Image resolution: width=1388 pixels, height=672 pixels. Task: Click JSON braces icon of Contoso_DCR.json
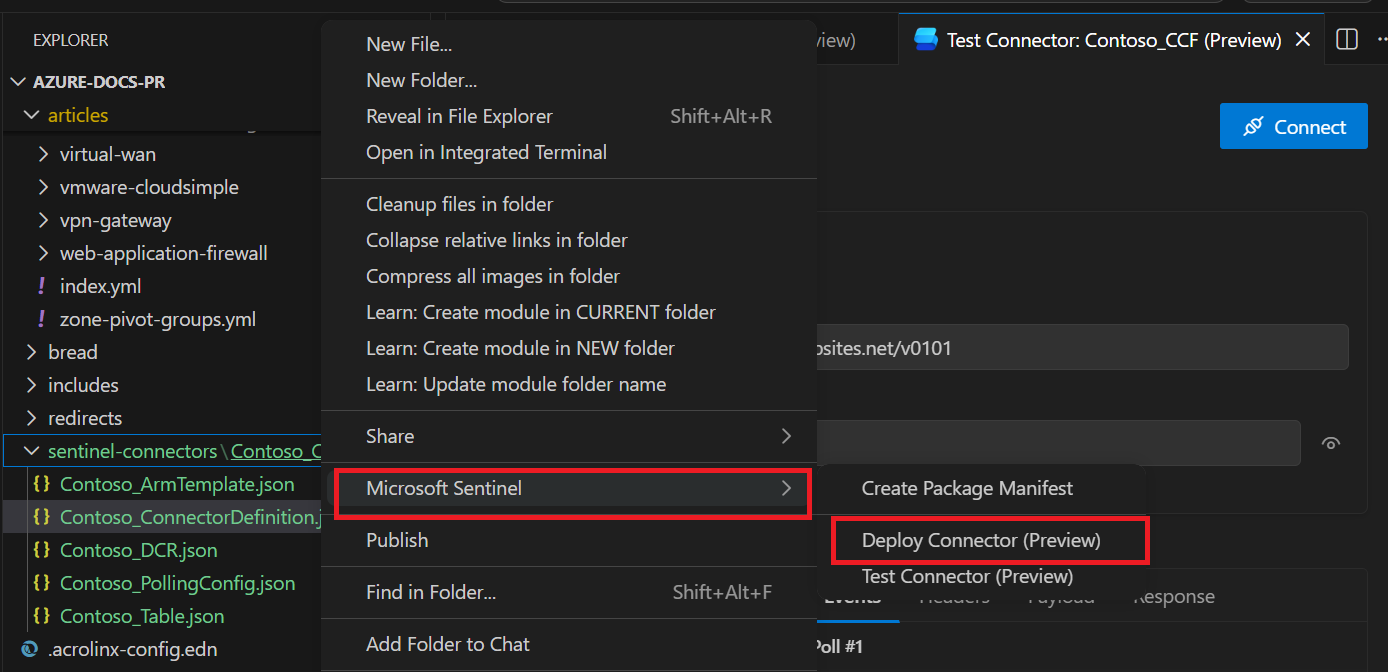pyautogui.click(x=41, y=550)
